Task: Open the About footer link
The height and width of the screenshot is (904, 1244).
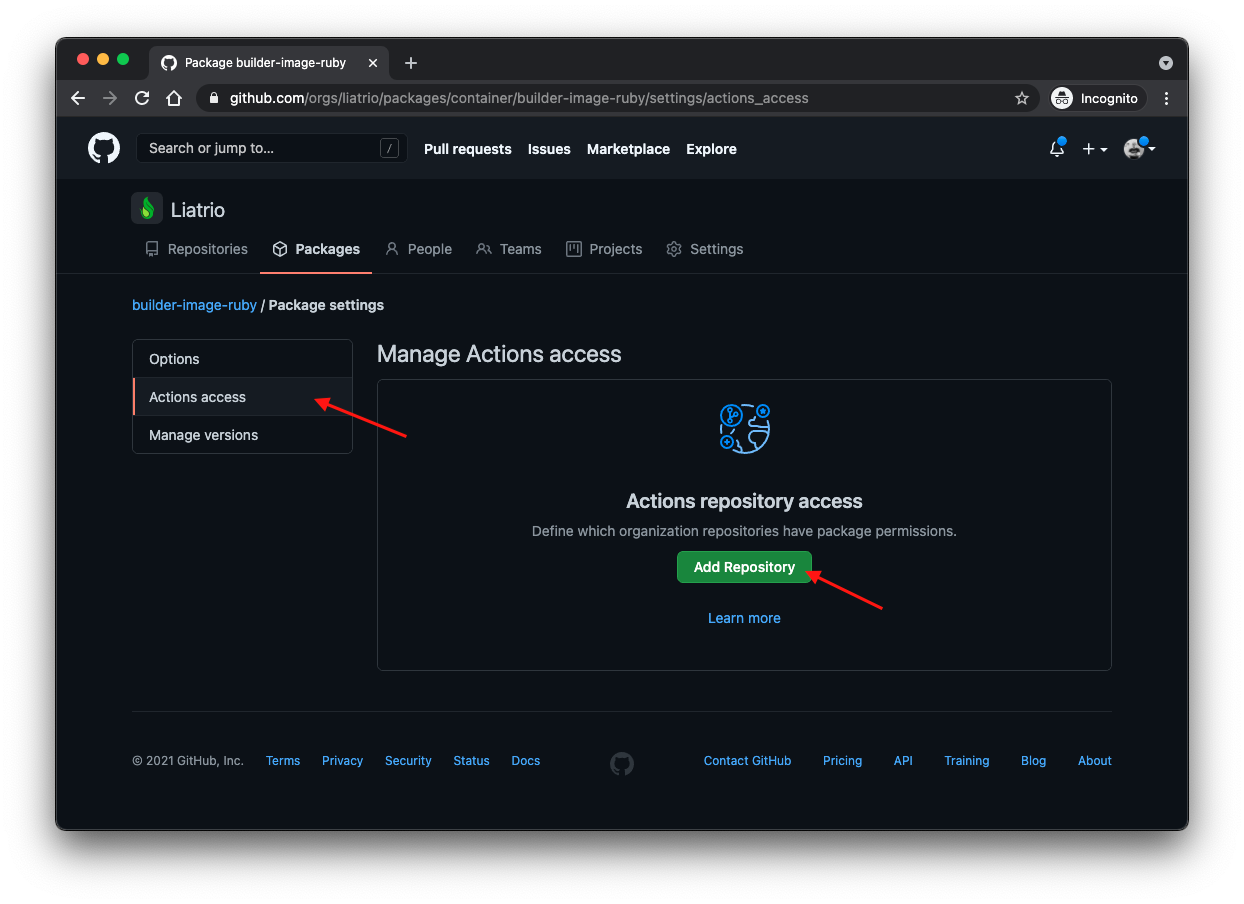Action: pyautogui.click(x=1094, y=761)
